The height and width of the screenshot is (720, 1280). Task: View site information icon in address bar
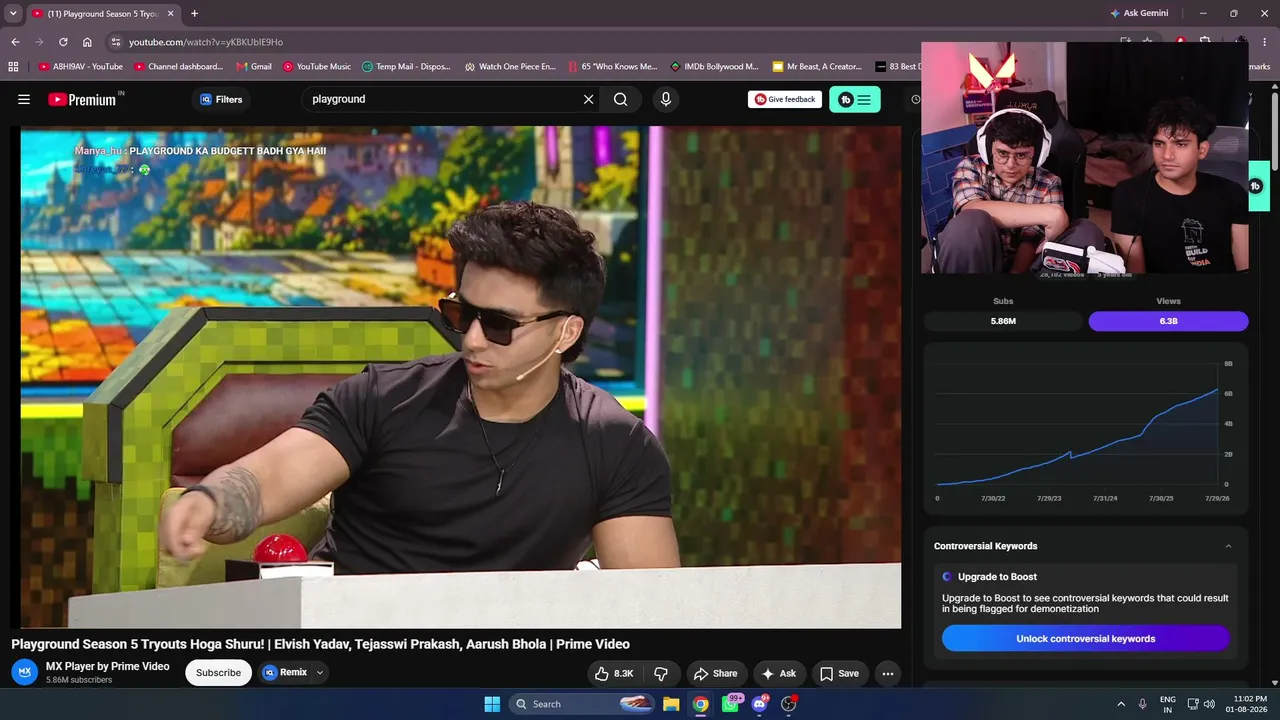tap(116, 42)
